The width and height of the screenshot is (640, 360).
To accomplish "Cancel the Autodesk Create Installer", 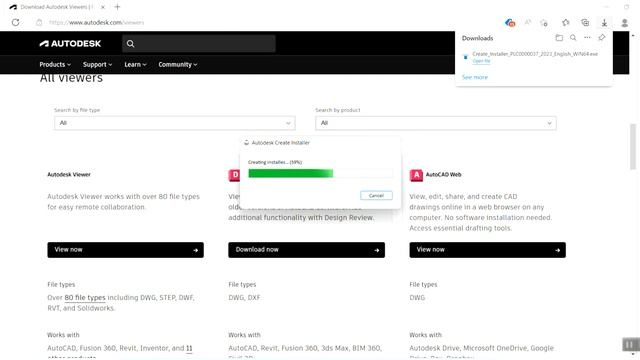I will [x=376, y=196].
